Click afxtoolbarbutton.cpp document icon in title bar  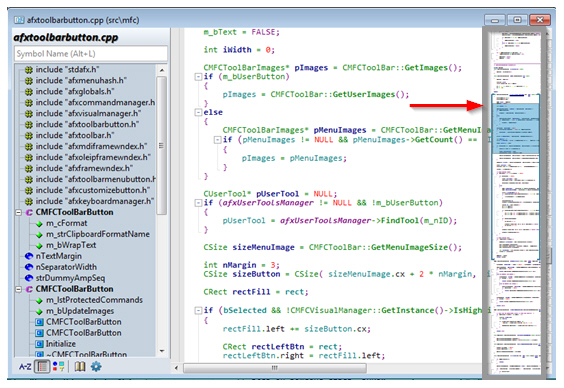19,20
